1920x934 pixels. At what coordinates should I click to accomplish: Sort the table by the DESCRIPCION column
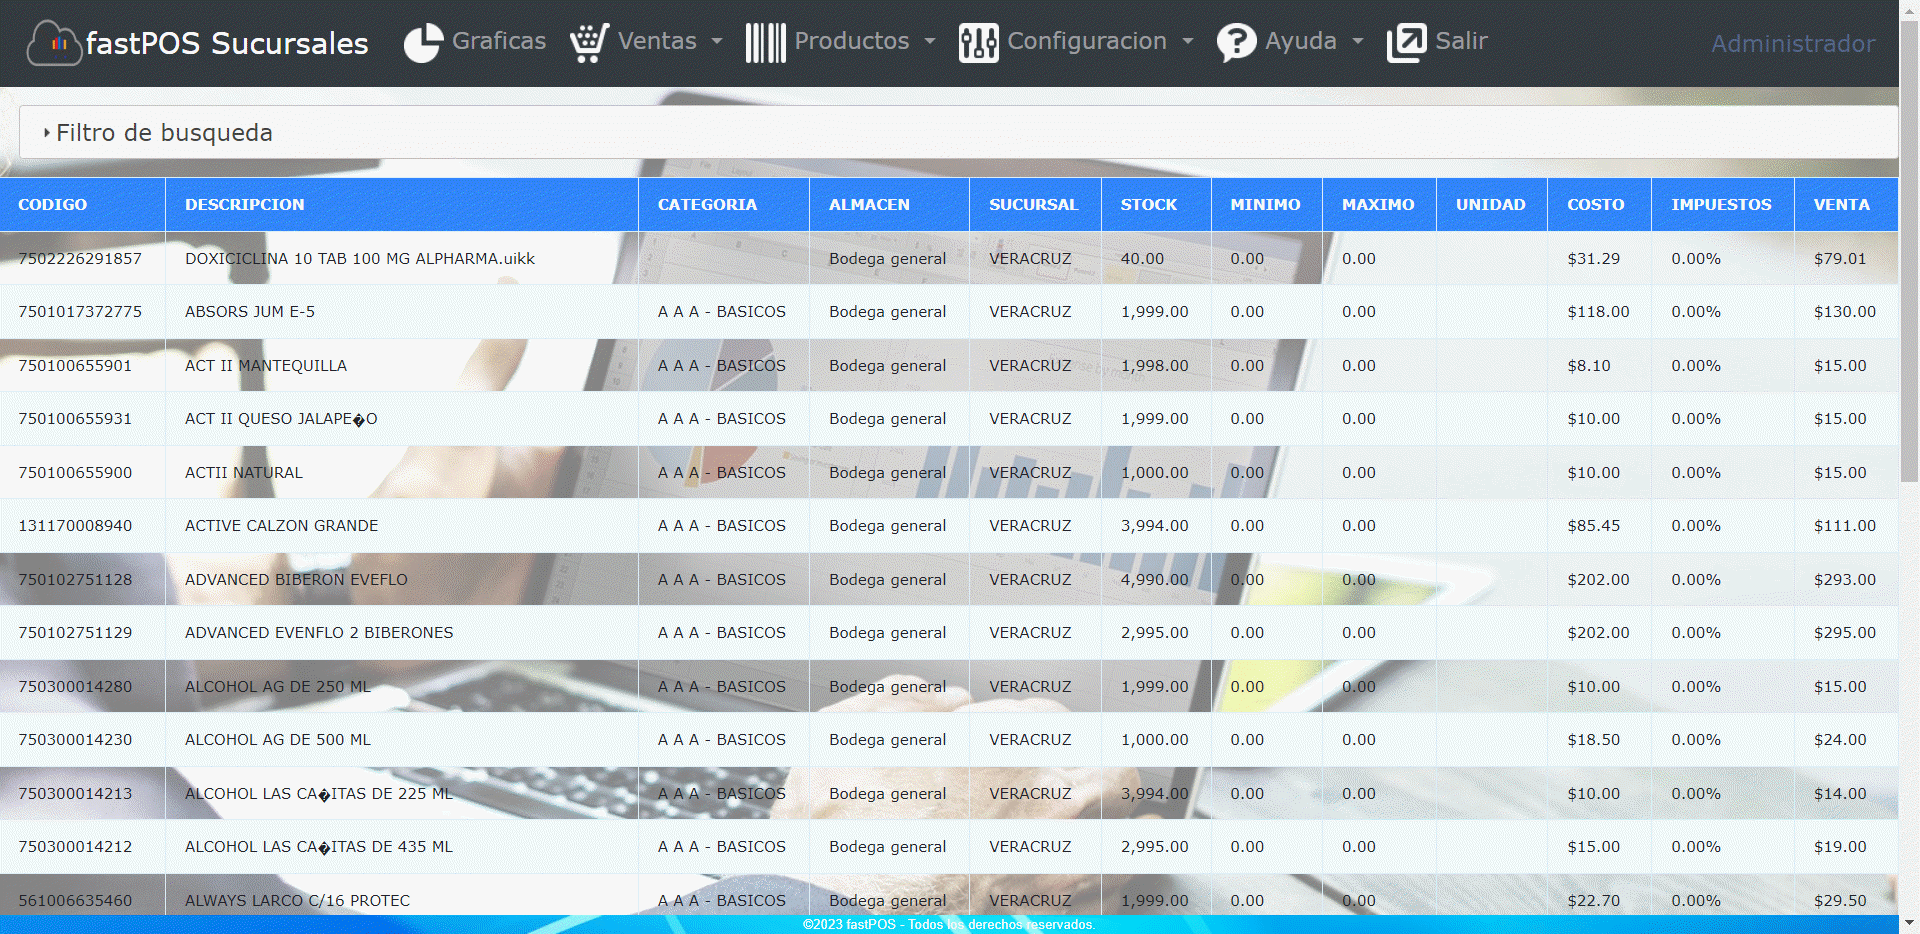click(x=244, y=204)
